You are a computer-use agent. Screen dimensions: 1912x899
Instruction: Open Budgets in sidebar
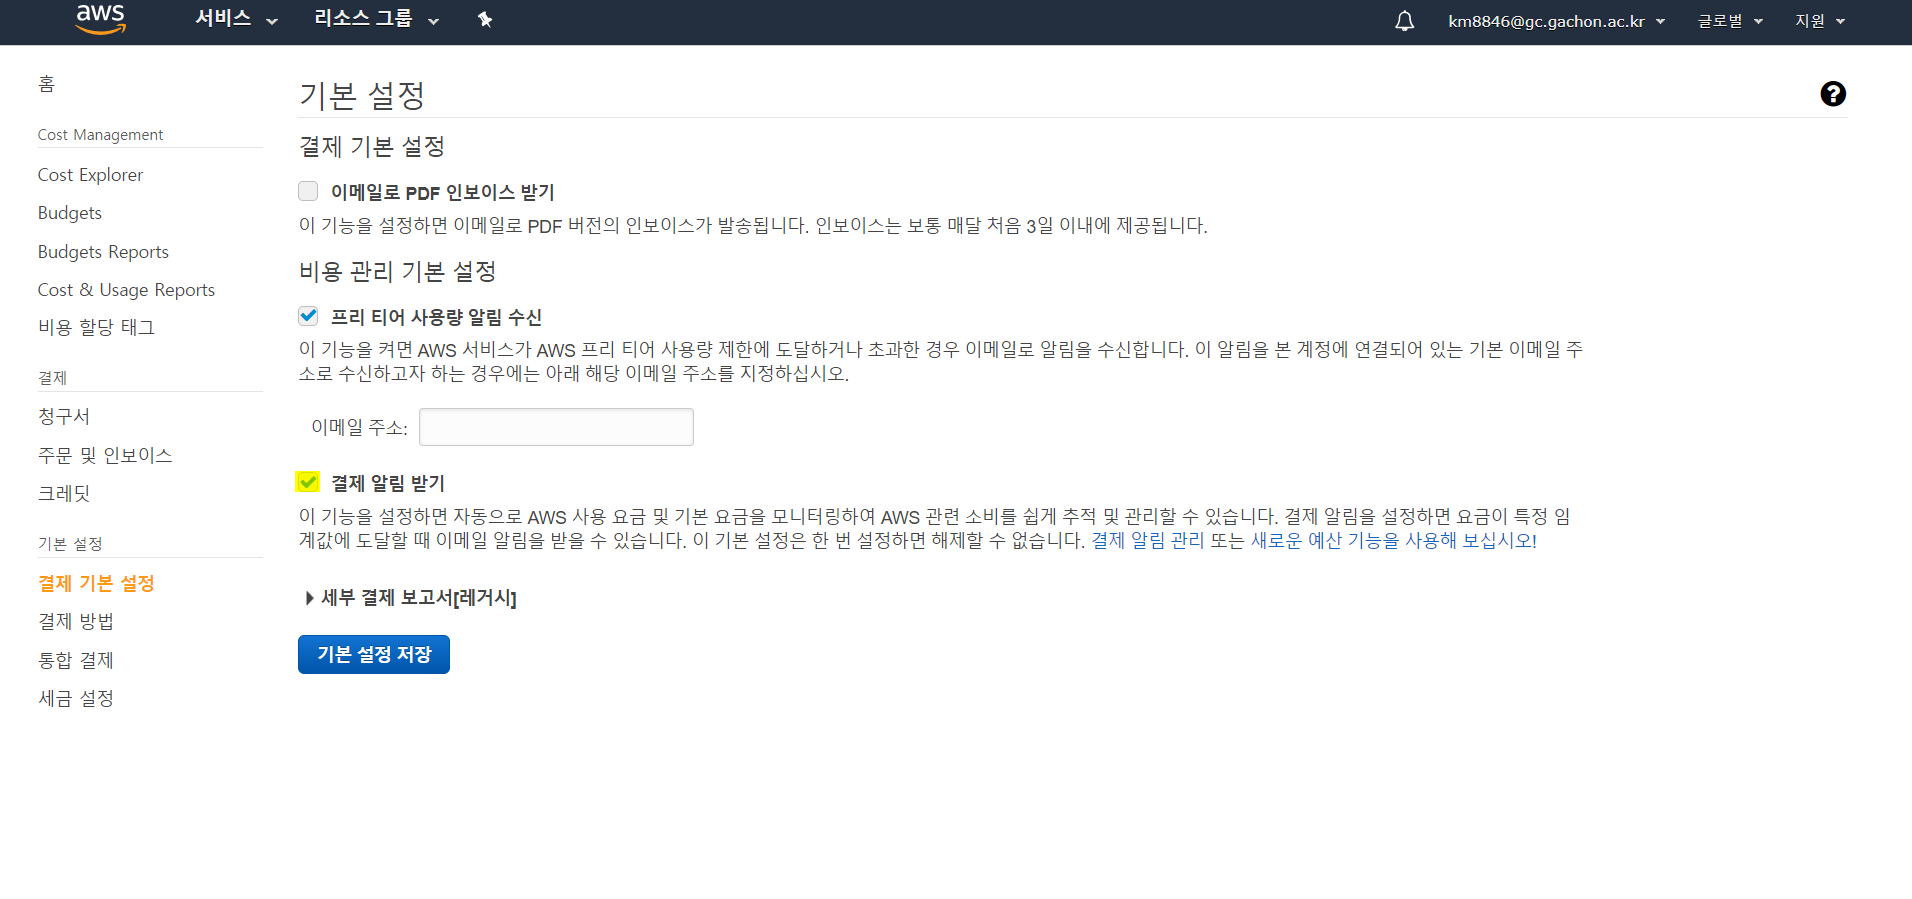coord(70,213)
